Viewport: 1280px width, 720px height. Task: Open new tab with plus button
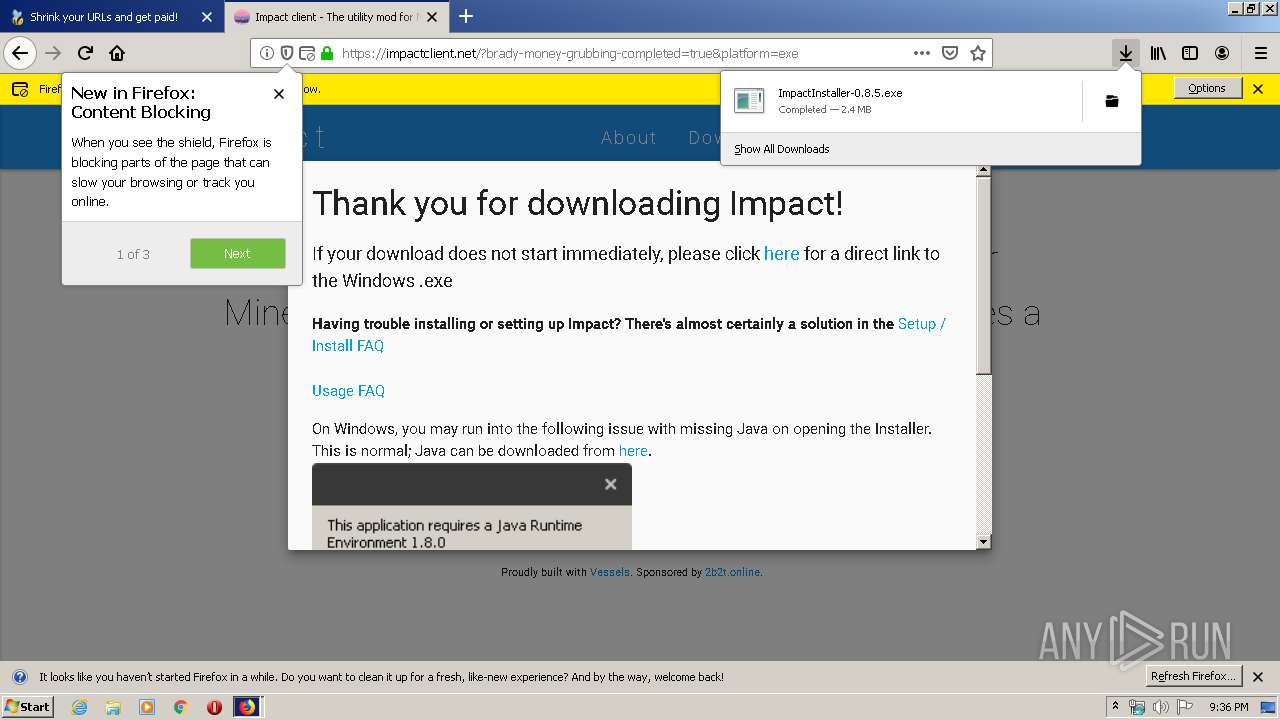(x=466, y=16)
